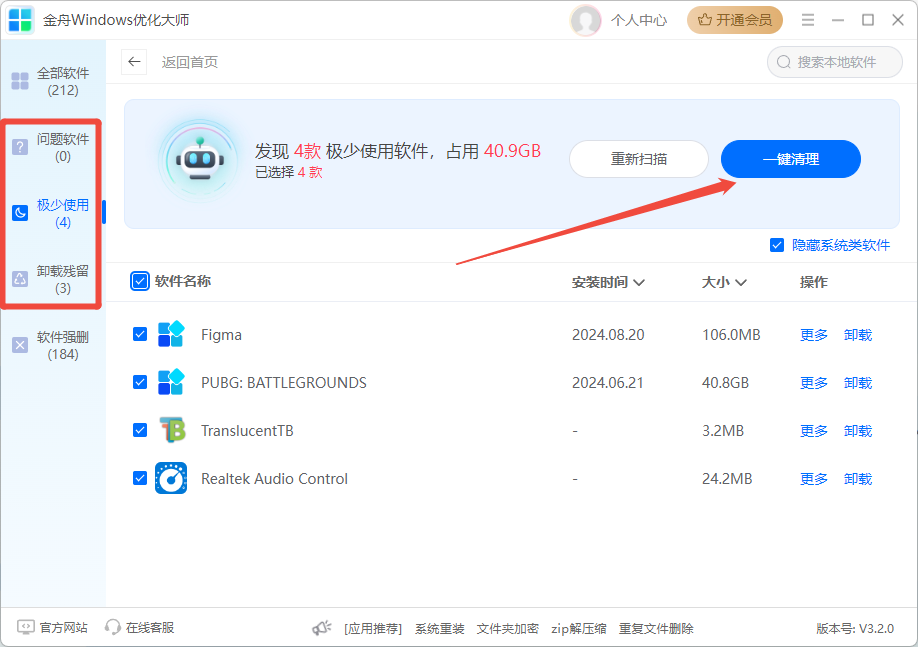918x647 pixels.
Task: Click the PUBG: BATTLEGROUNDS app icon
Action: [171, 382]
